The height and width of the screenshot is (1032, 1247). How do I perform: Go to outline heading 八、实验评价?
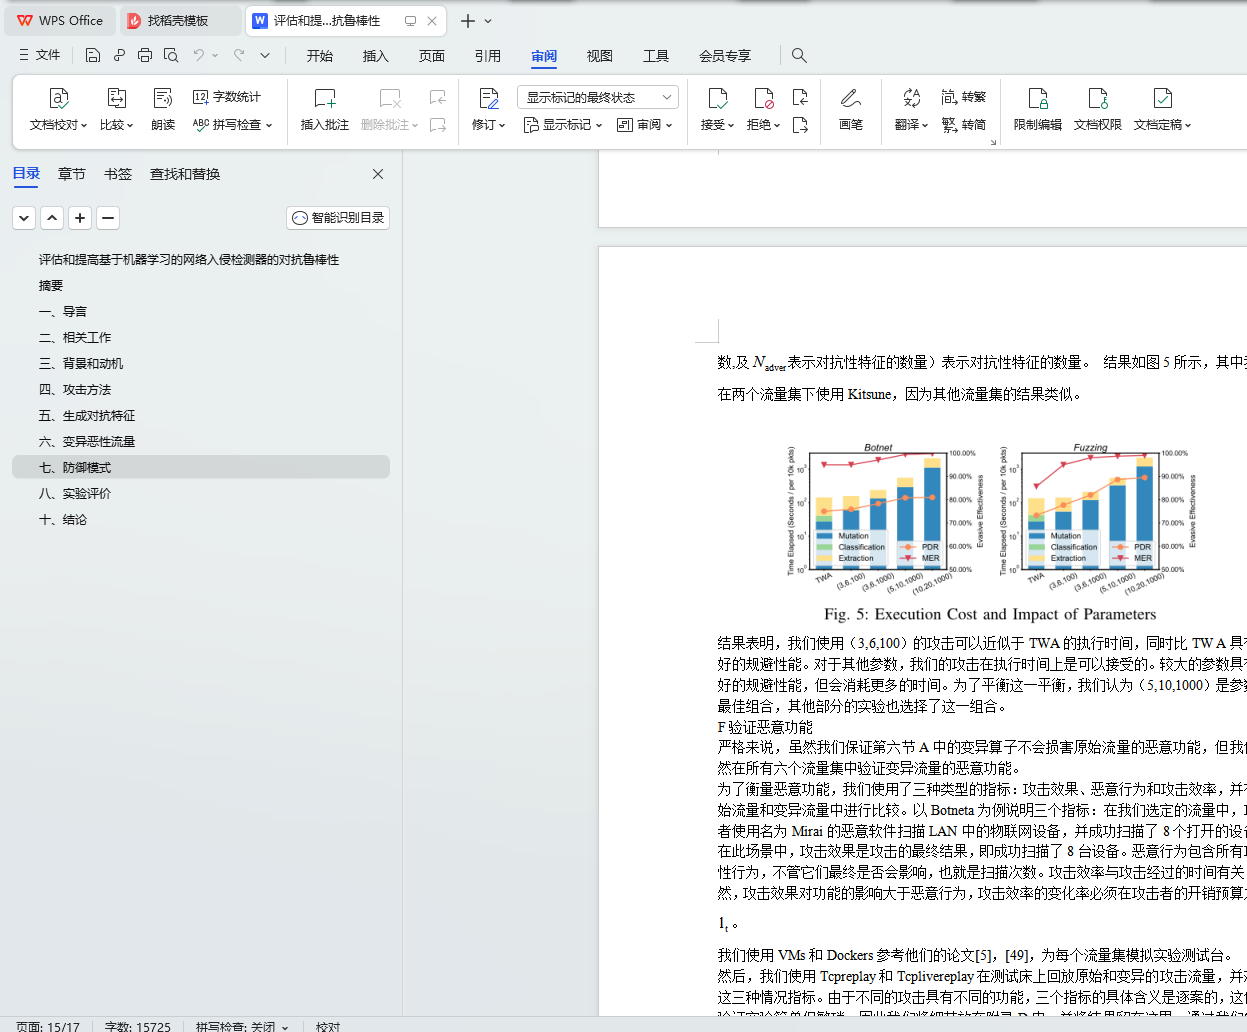click(x=75, y=494)
